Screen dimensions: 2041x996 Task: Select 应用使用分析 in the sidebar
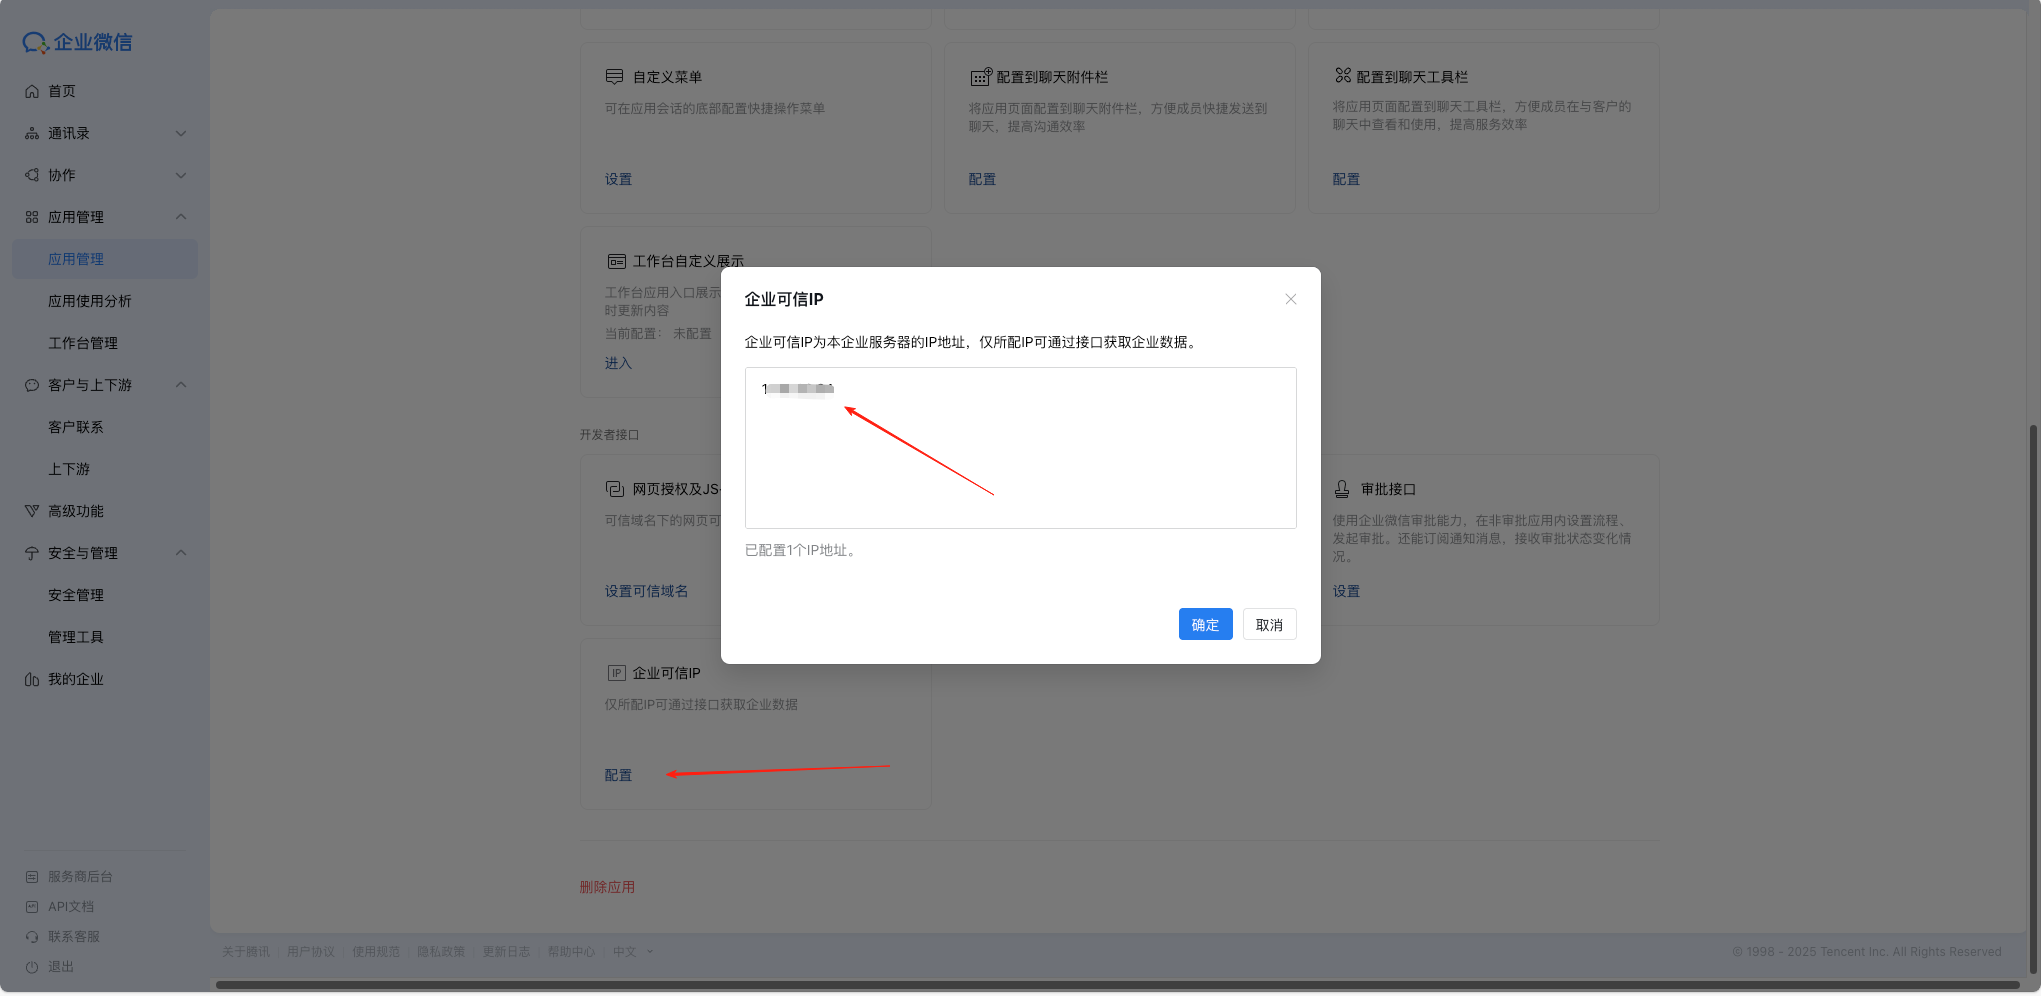[x=90, y=301]
